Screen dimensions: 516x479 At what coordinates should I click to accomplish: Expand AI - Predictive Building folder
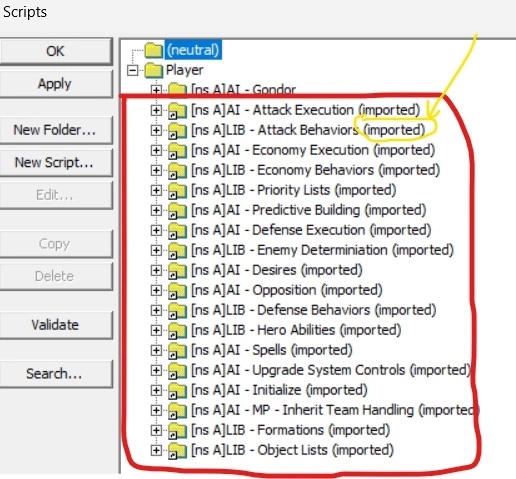pos(156,210)
